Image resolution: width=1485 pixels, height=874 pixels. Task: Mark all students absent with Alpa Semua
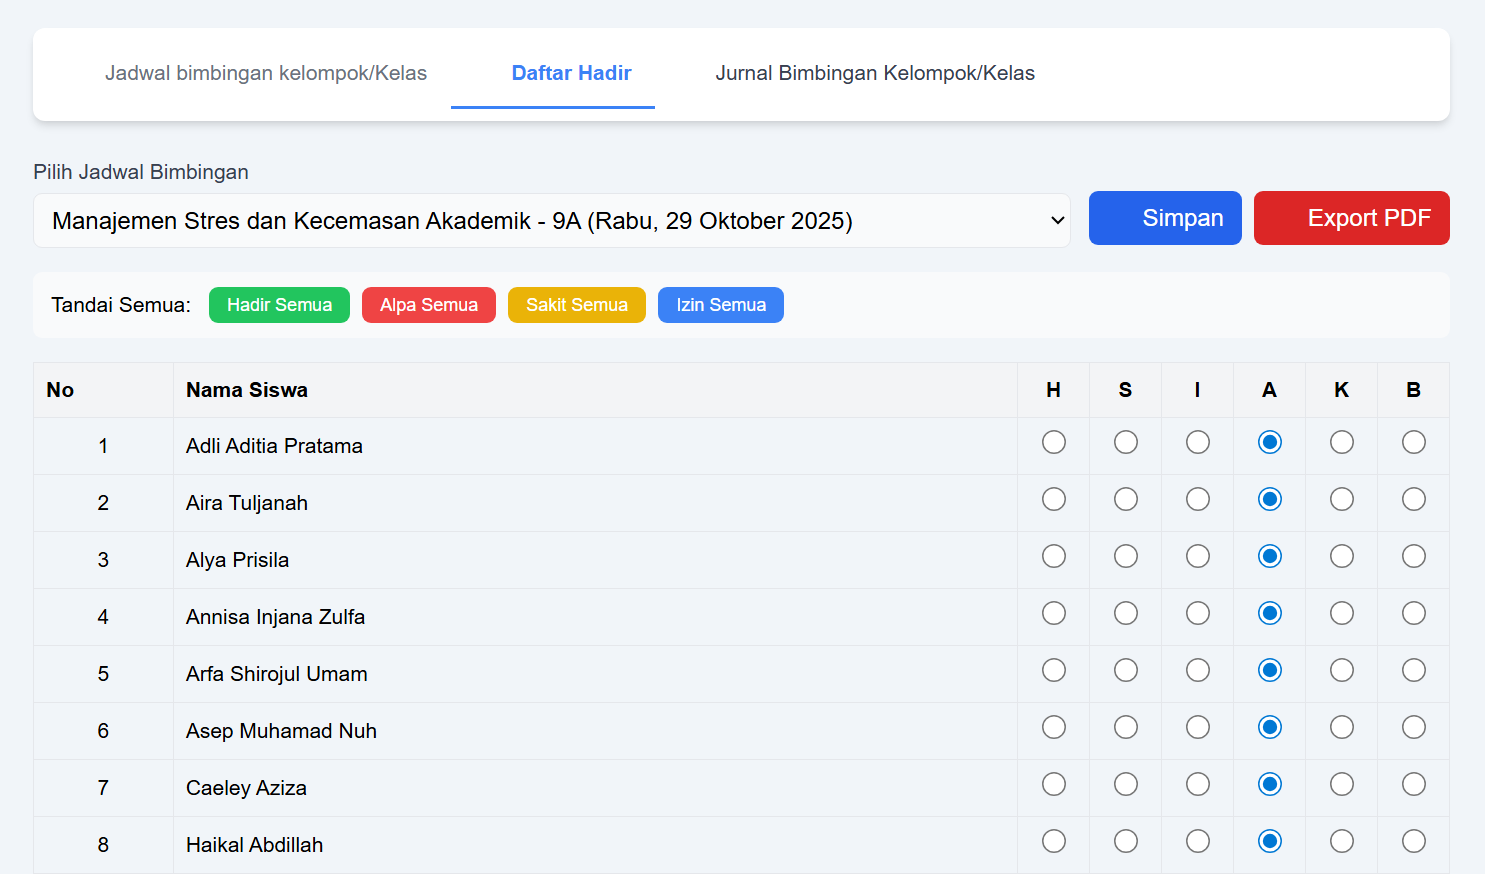[x=428, y=305]
